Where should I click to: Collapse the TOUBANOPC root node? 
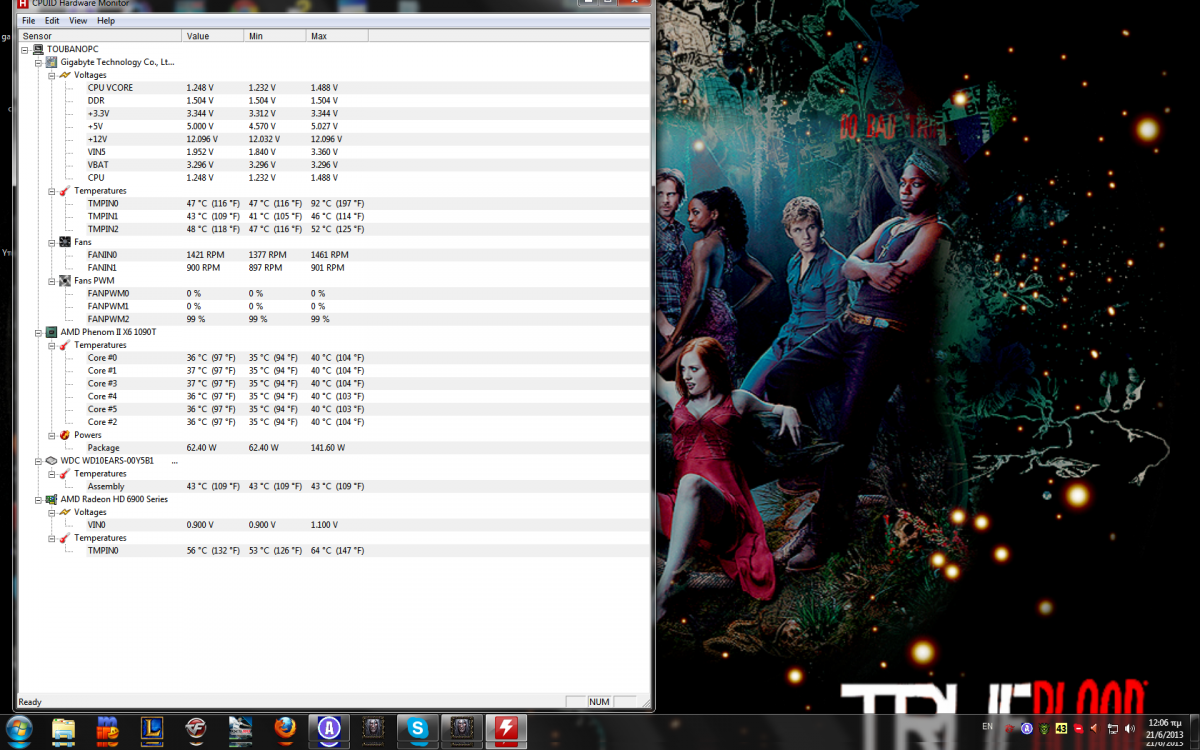coord(25,49)
